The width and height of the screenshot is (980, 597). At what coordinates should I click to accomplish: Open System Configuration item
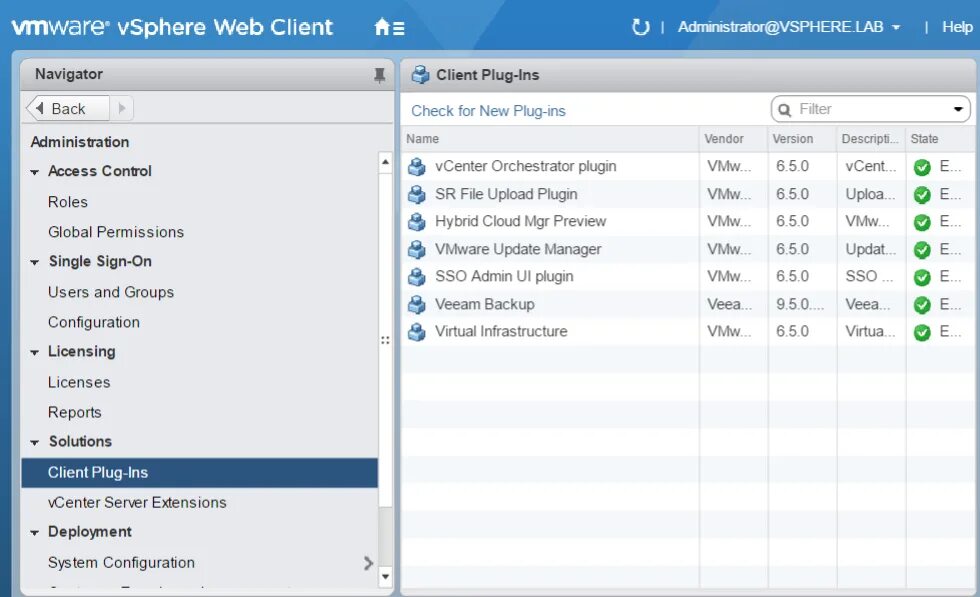pos(121,563)
